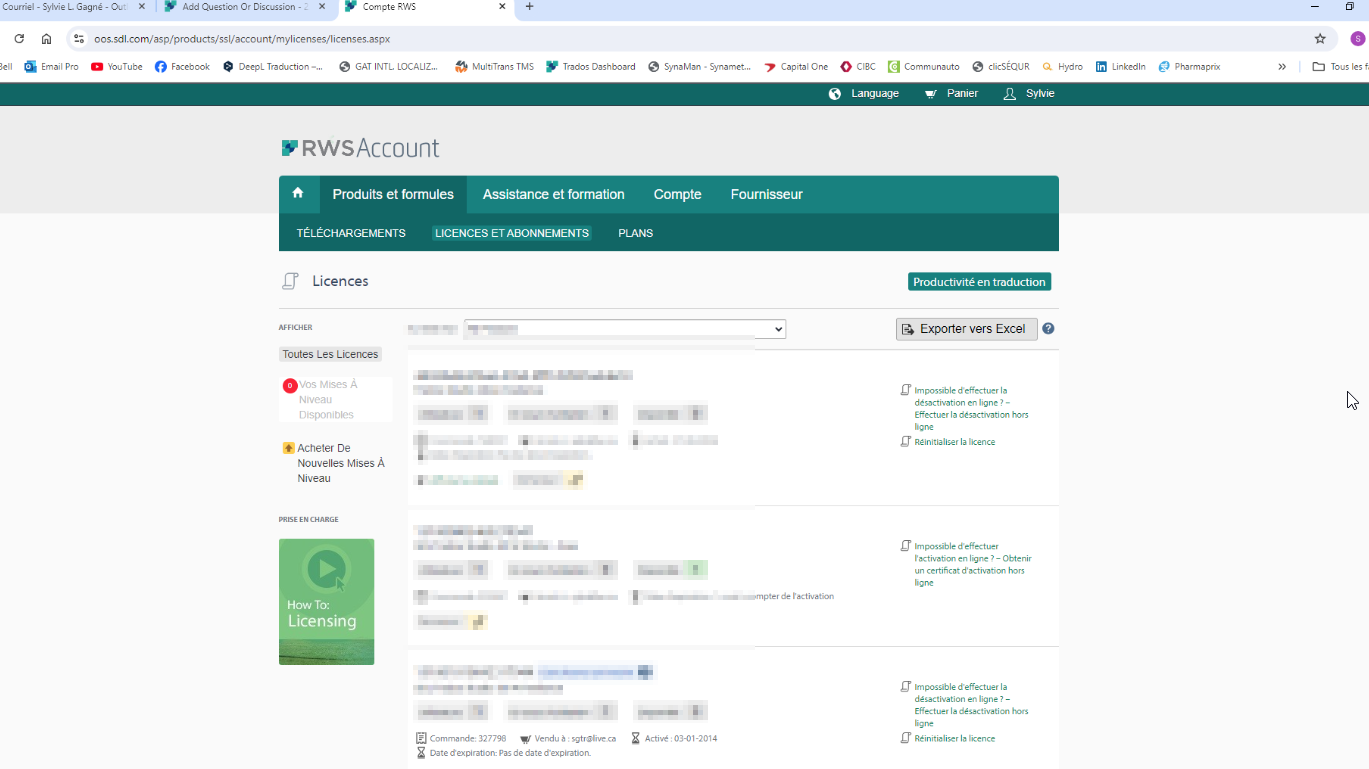Open the Sylvie user account menu
The image size is (1369, 769).
tap(1029, 94)
